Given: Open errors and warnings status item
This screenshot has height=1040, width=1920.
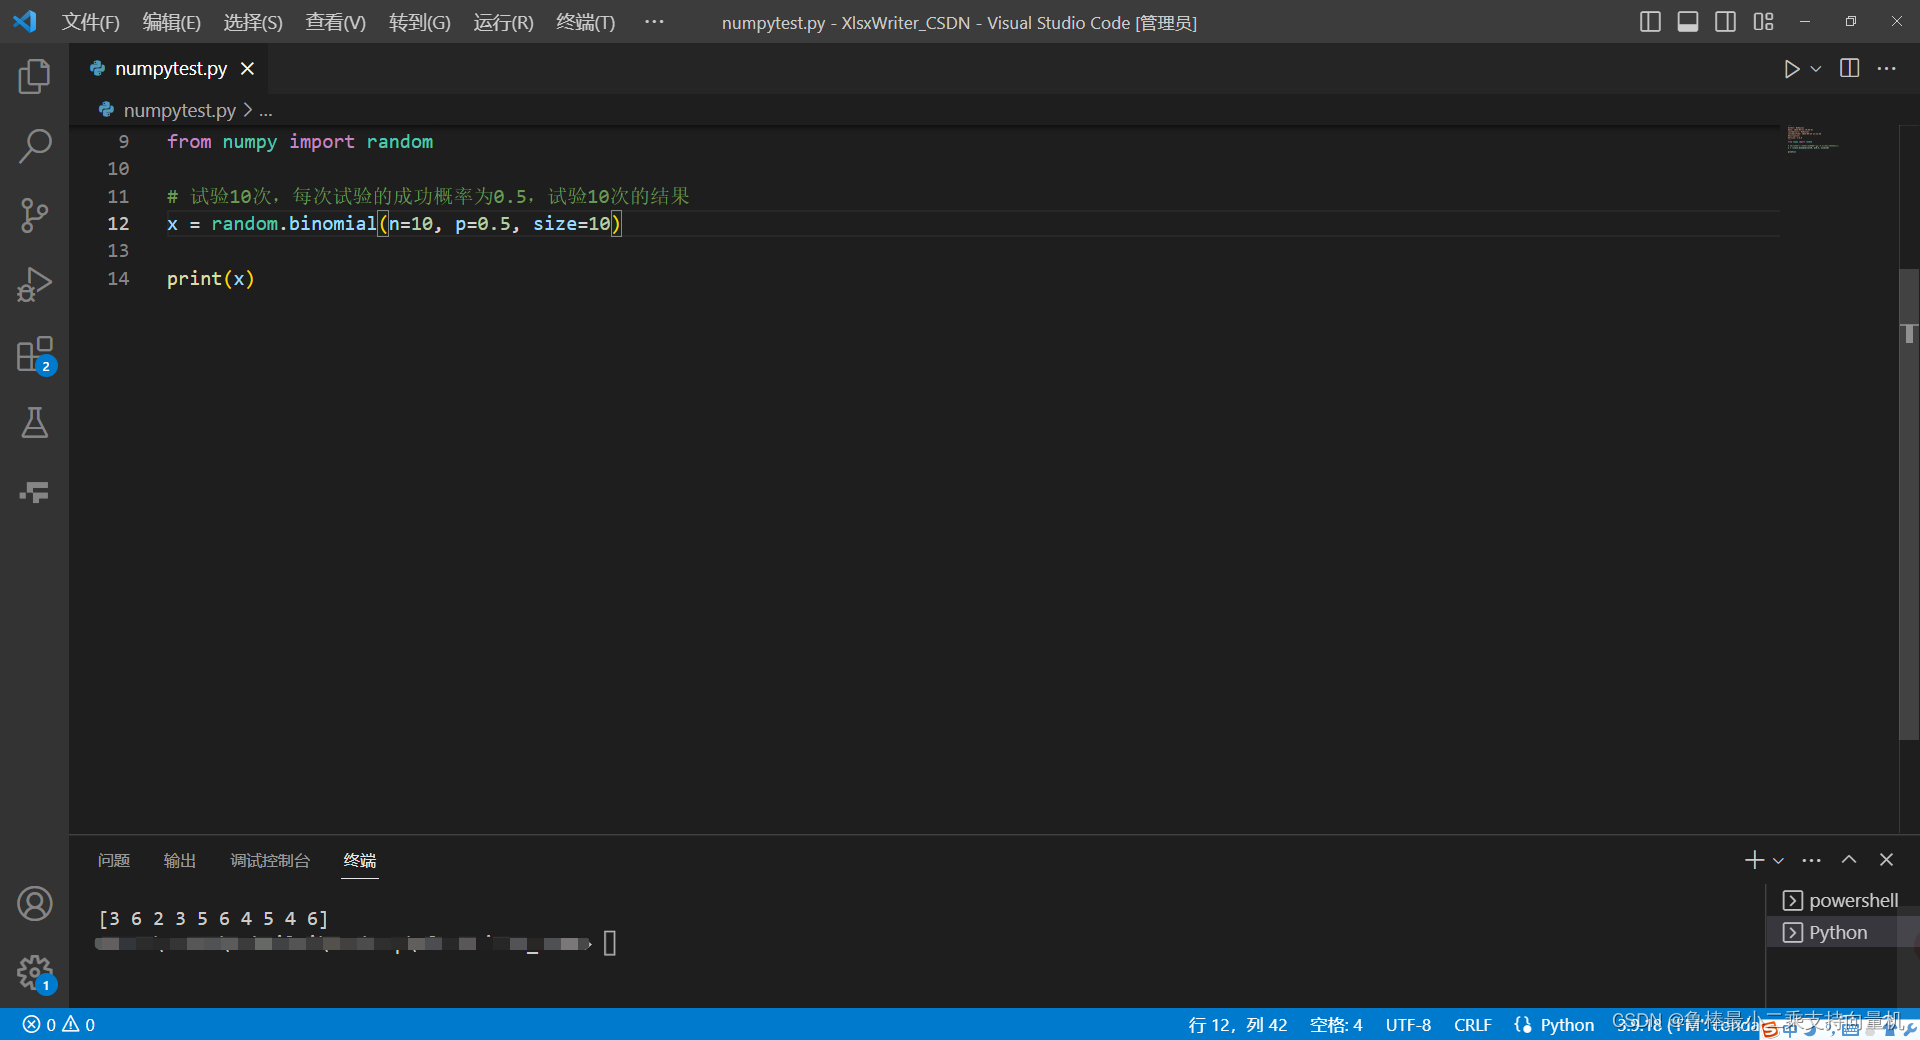Looking at the screenshot, I should 59,1025.
